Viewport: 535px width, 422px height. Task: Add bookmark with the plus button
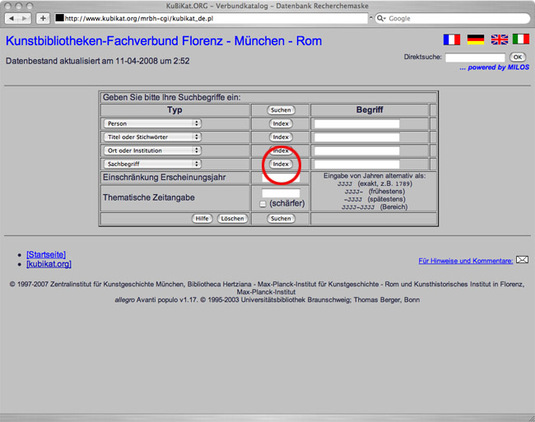[x=43, y=18]
